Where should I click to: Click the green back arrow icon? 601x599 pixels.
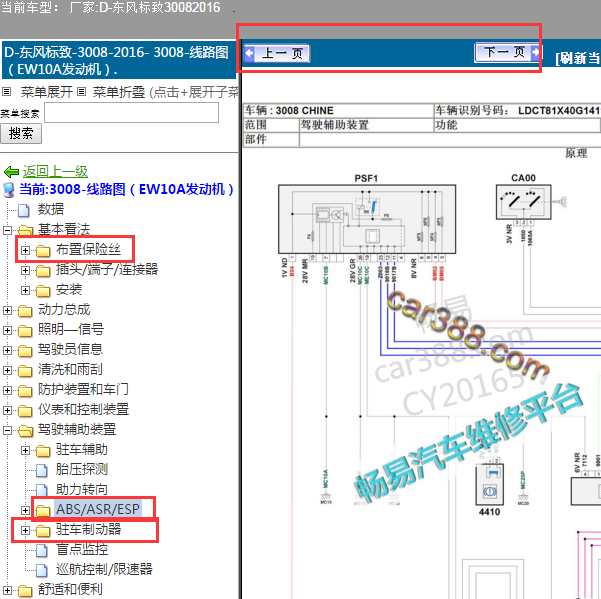[11, 172]
